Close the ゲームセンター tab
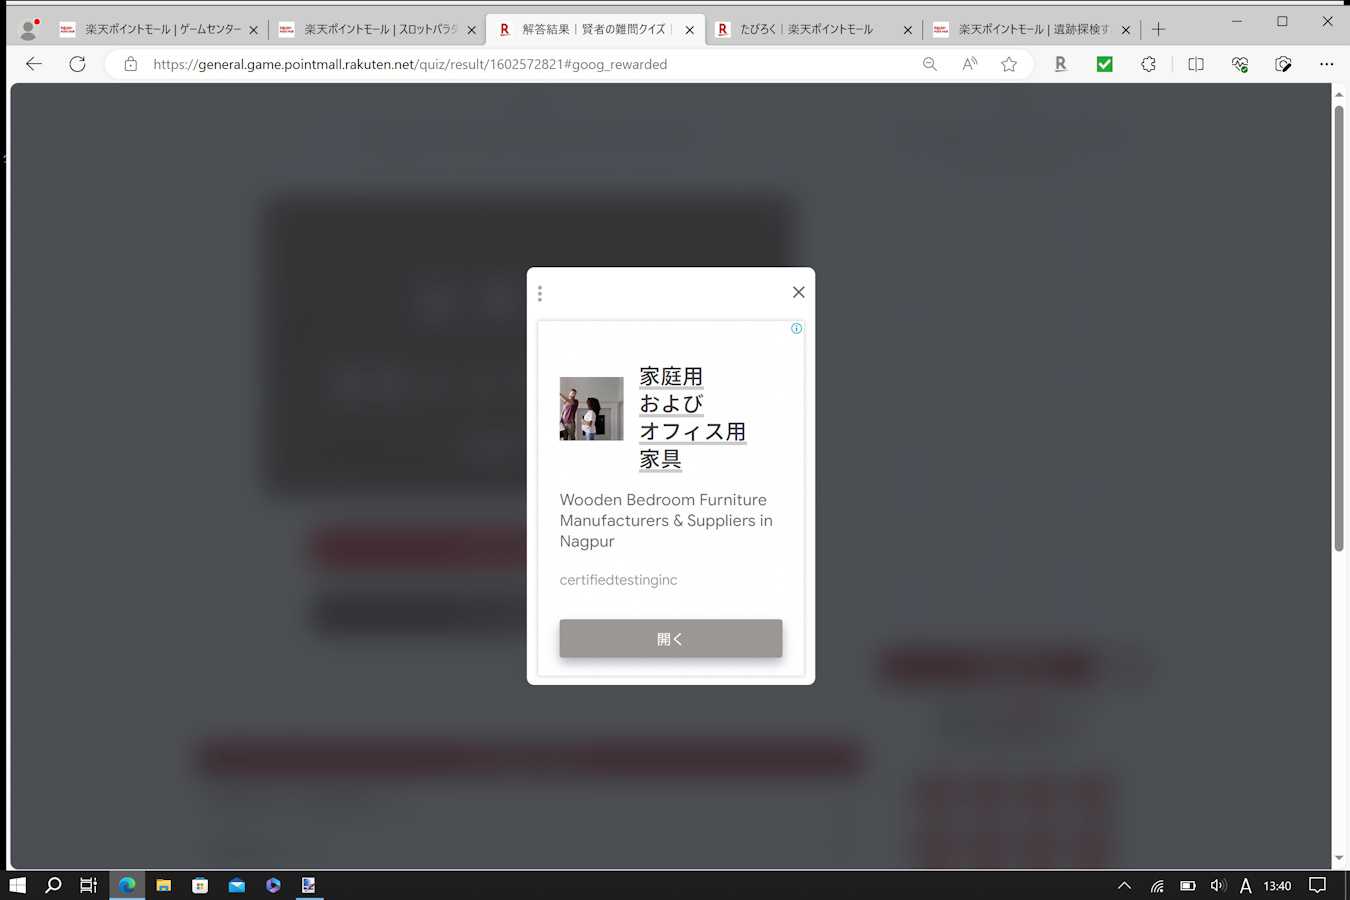 253,30
